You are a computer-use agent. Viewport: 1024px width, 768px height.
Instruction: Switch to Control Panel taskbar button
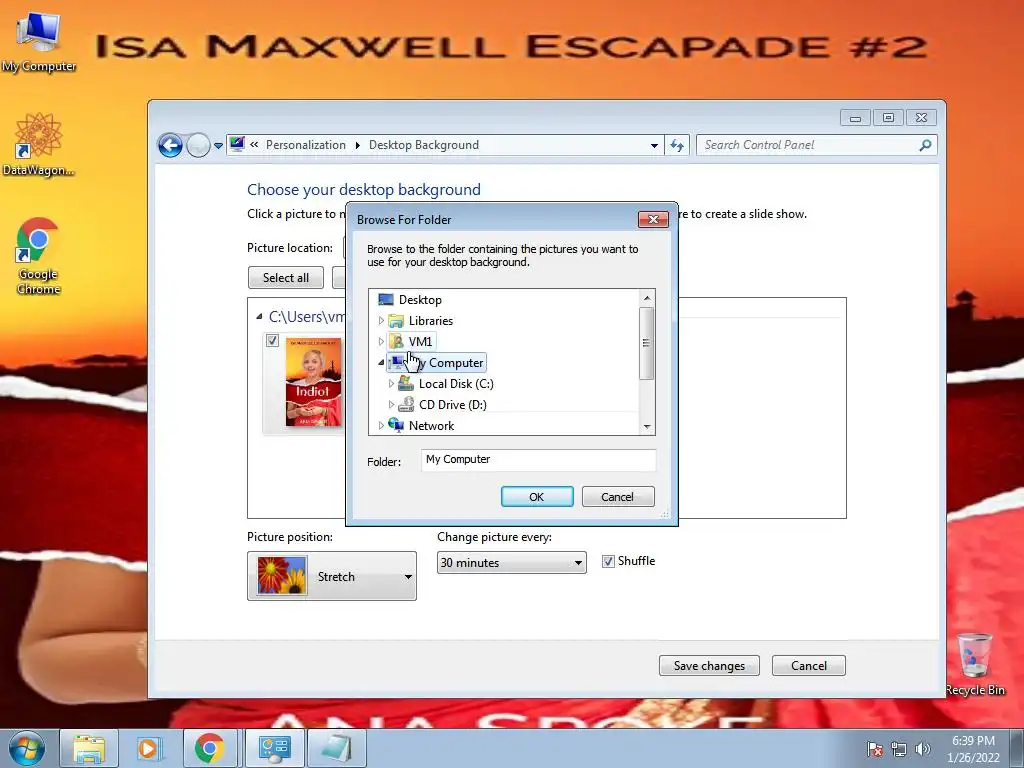[x=275, y=748]
